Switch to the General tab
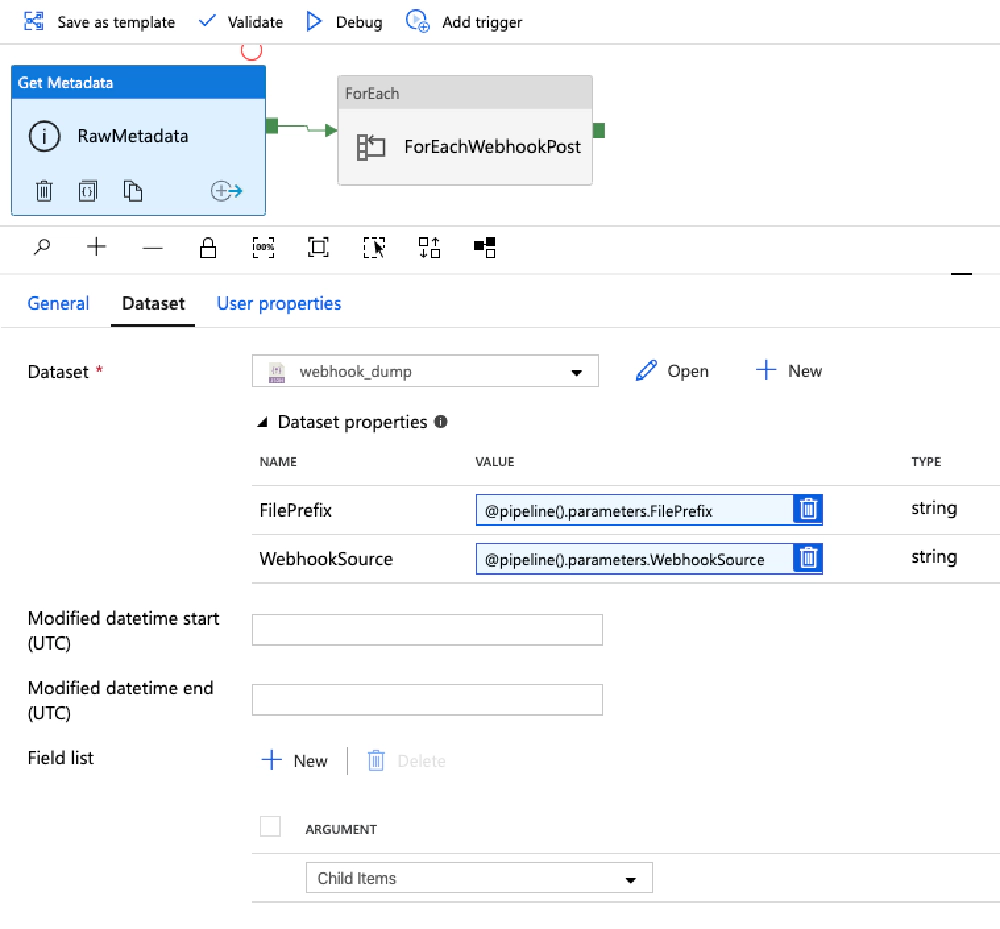 58,303
